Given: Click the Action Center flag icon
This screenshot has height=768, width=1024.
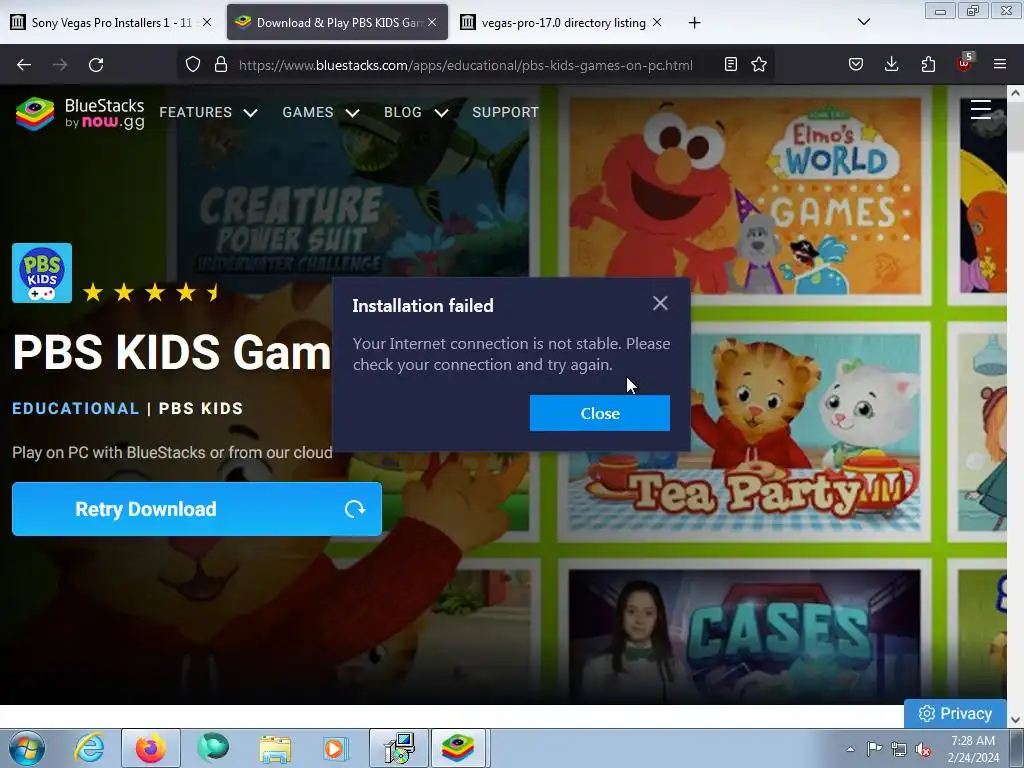Looking at the screenshot, I should (874, 749).
